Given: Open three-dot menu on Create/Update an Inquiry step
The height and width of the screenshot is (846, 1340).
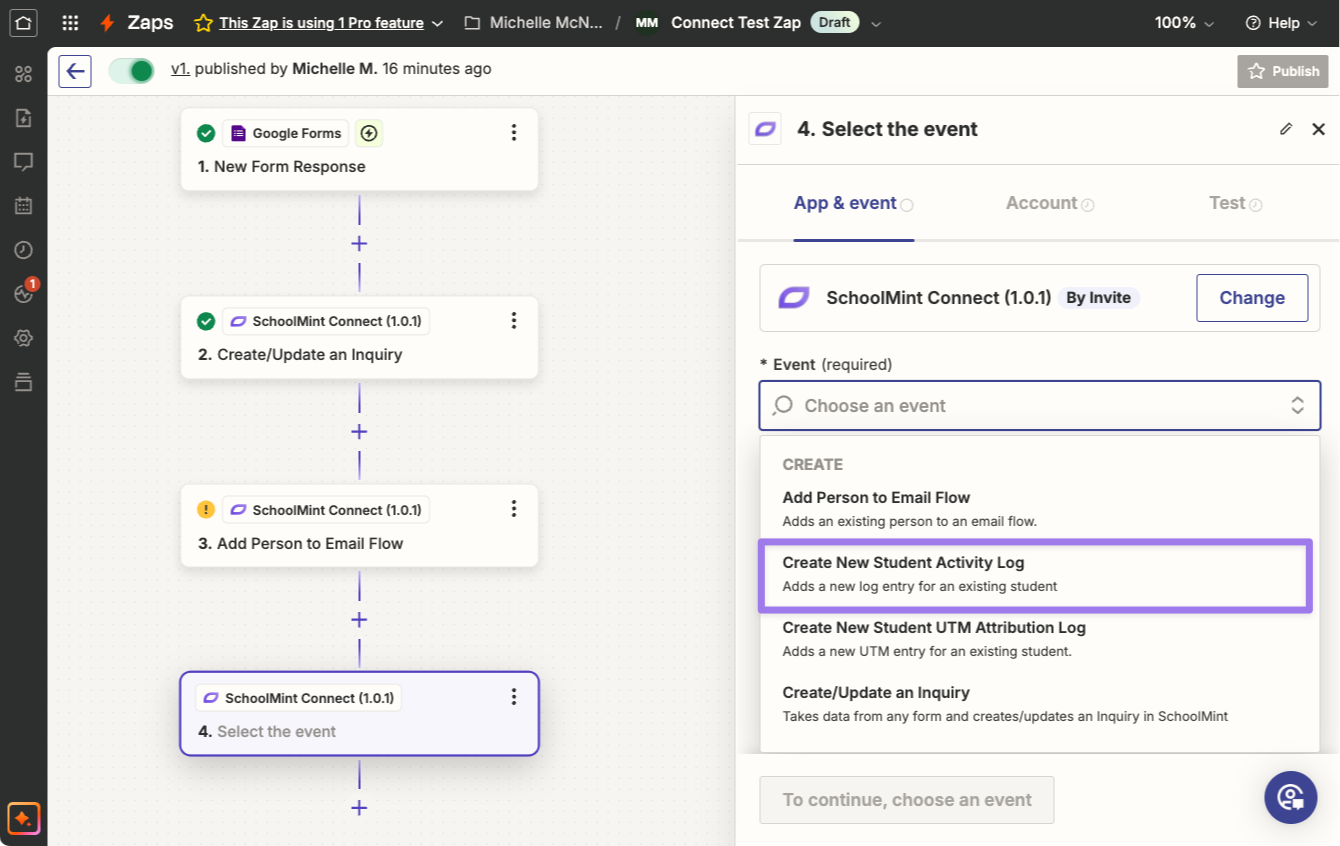Looking at the screenshot, I should coord(514,320).
